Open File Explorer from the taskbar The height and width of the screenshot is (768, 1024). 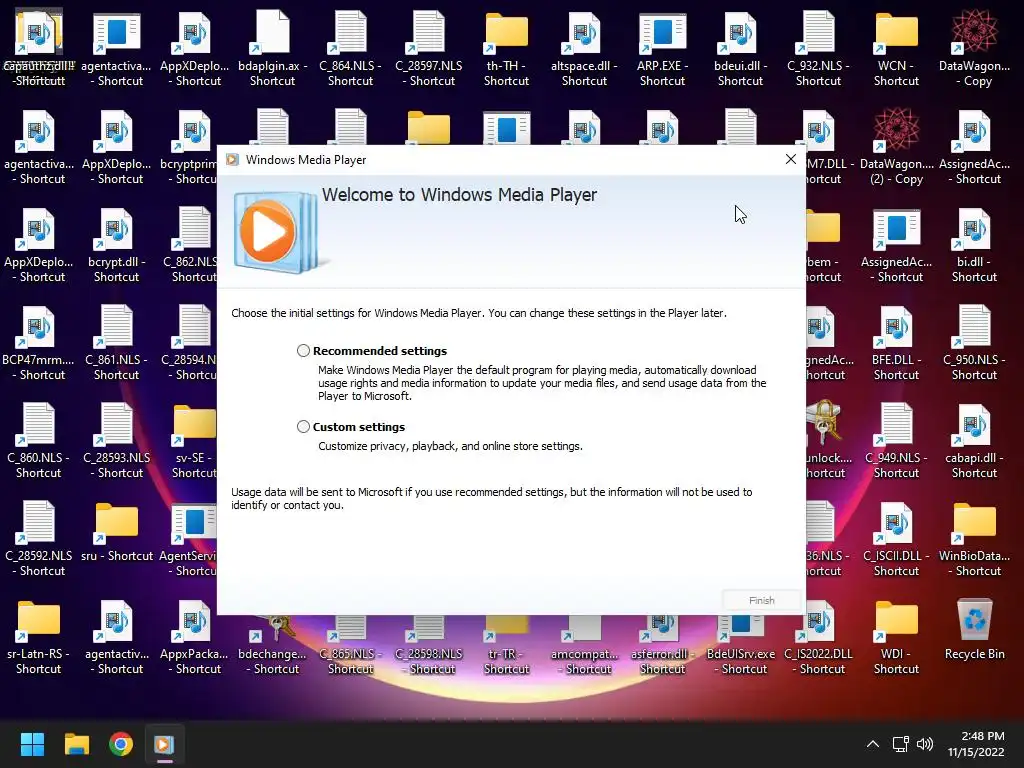point(76,744)
